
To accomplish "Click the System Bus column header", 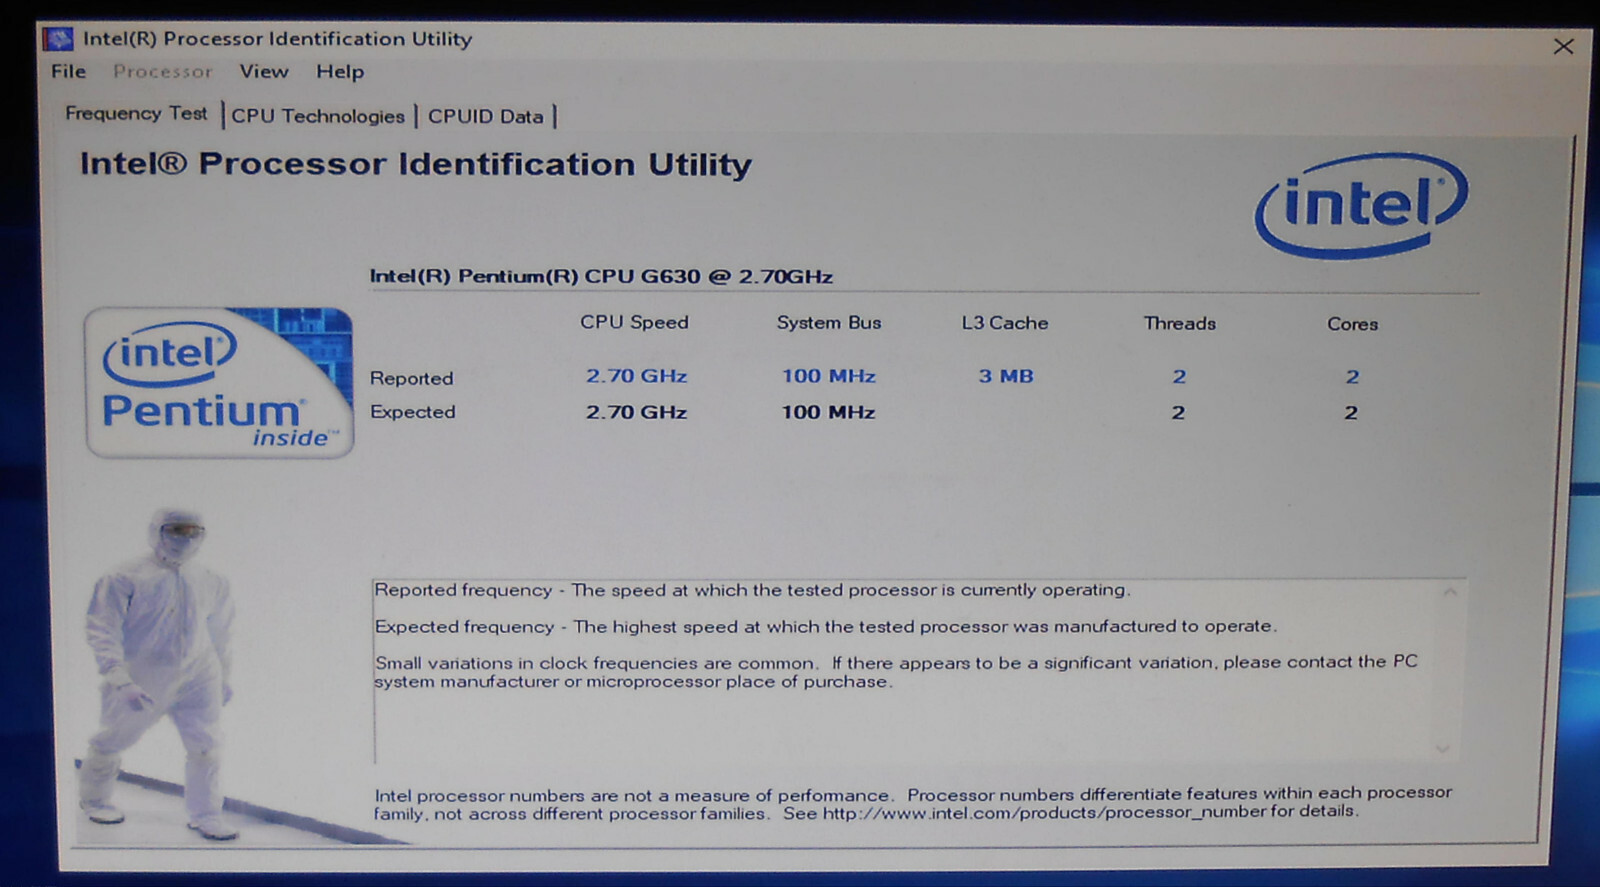I will (x=829, y=322).
